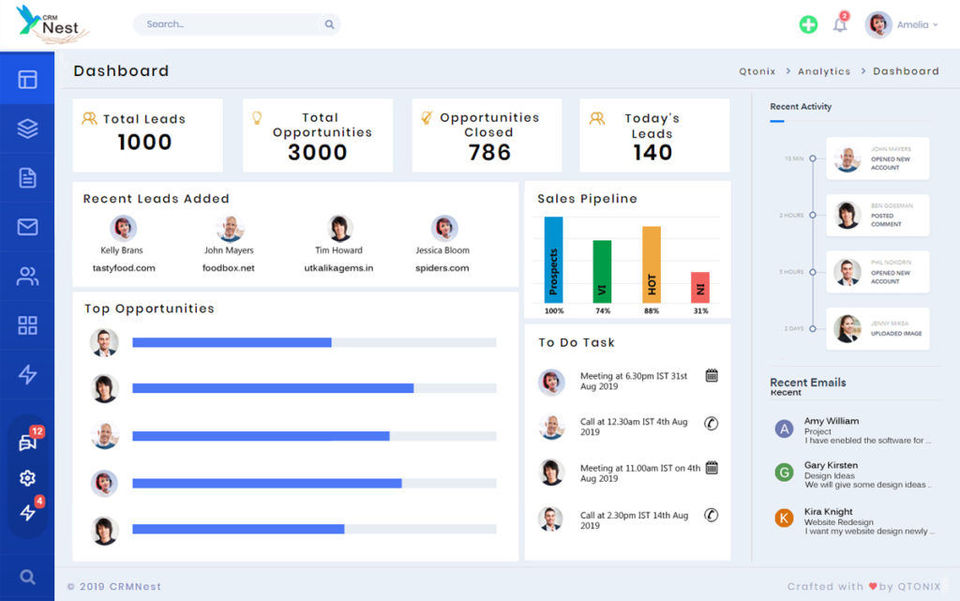This screenshot has width=960, height=601.
Task: Open the four-square grid sidebar icon
Action: [x=28, y=325]
